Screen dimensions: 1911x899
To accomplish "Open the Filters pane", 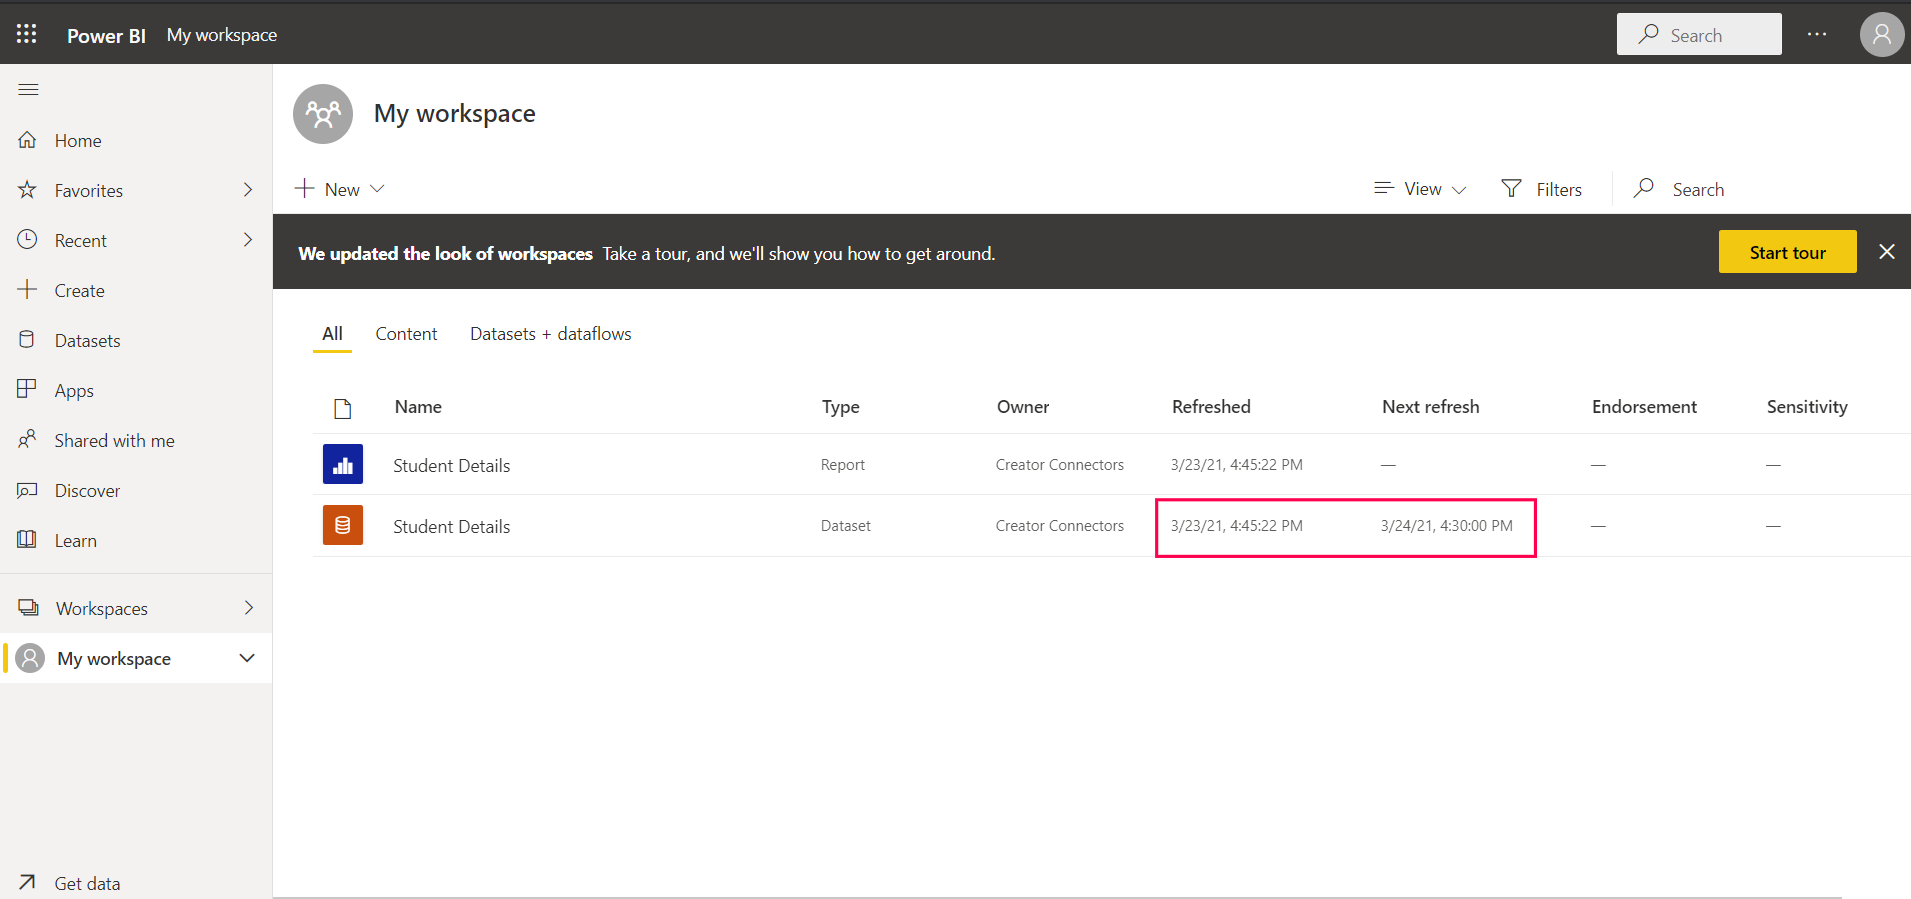I will click(1542, 189).
